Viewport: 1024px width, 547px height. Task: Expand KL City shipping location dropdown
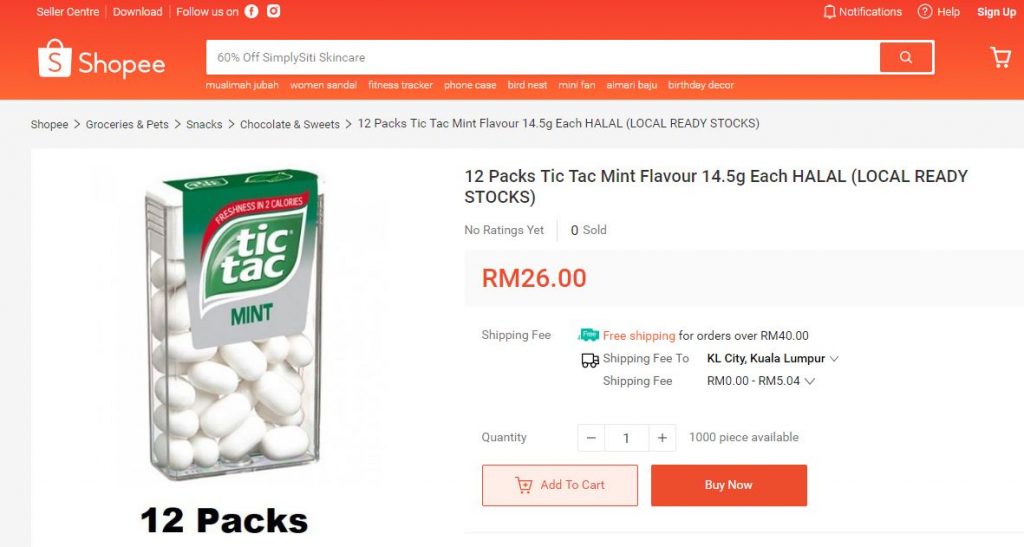(x=834, y=358)
